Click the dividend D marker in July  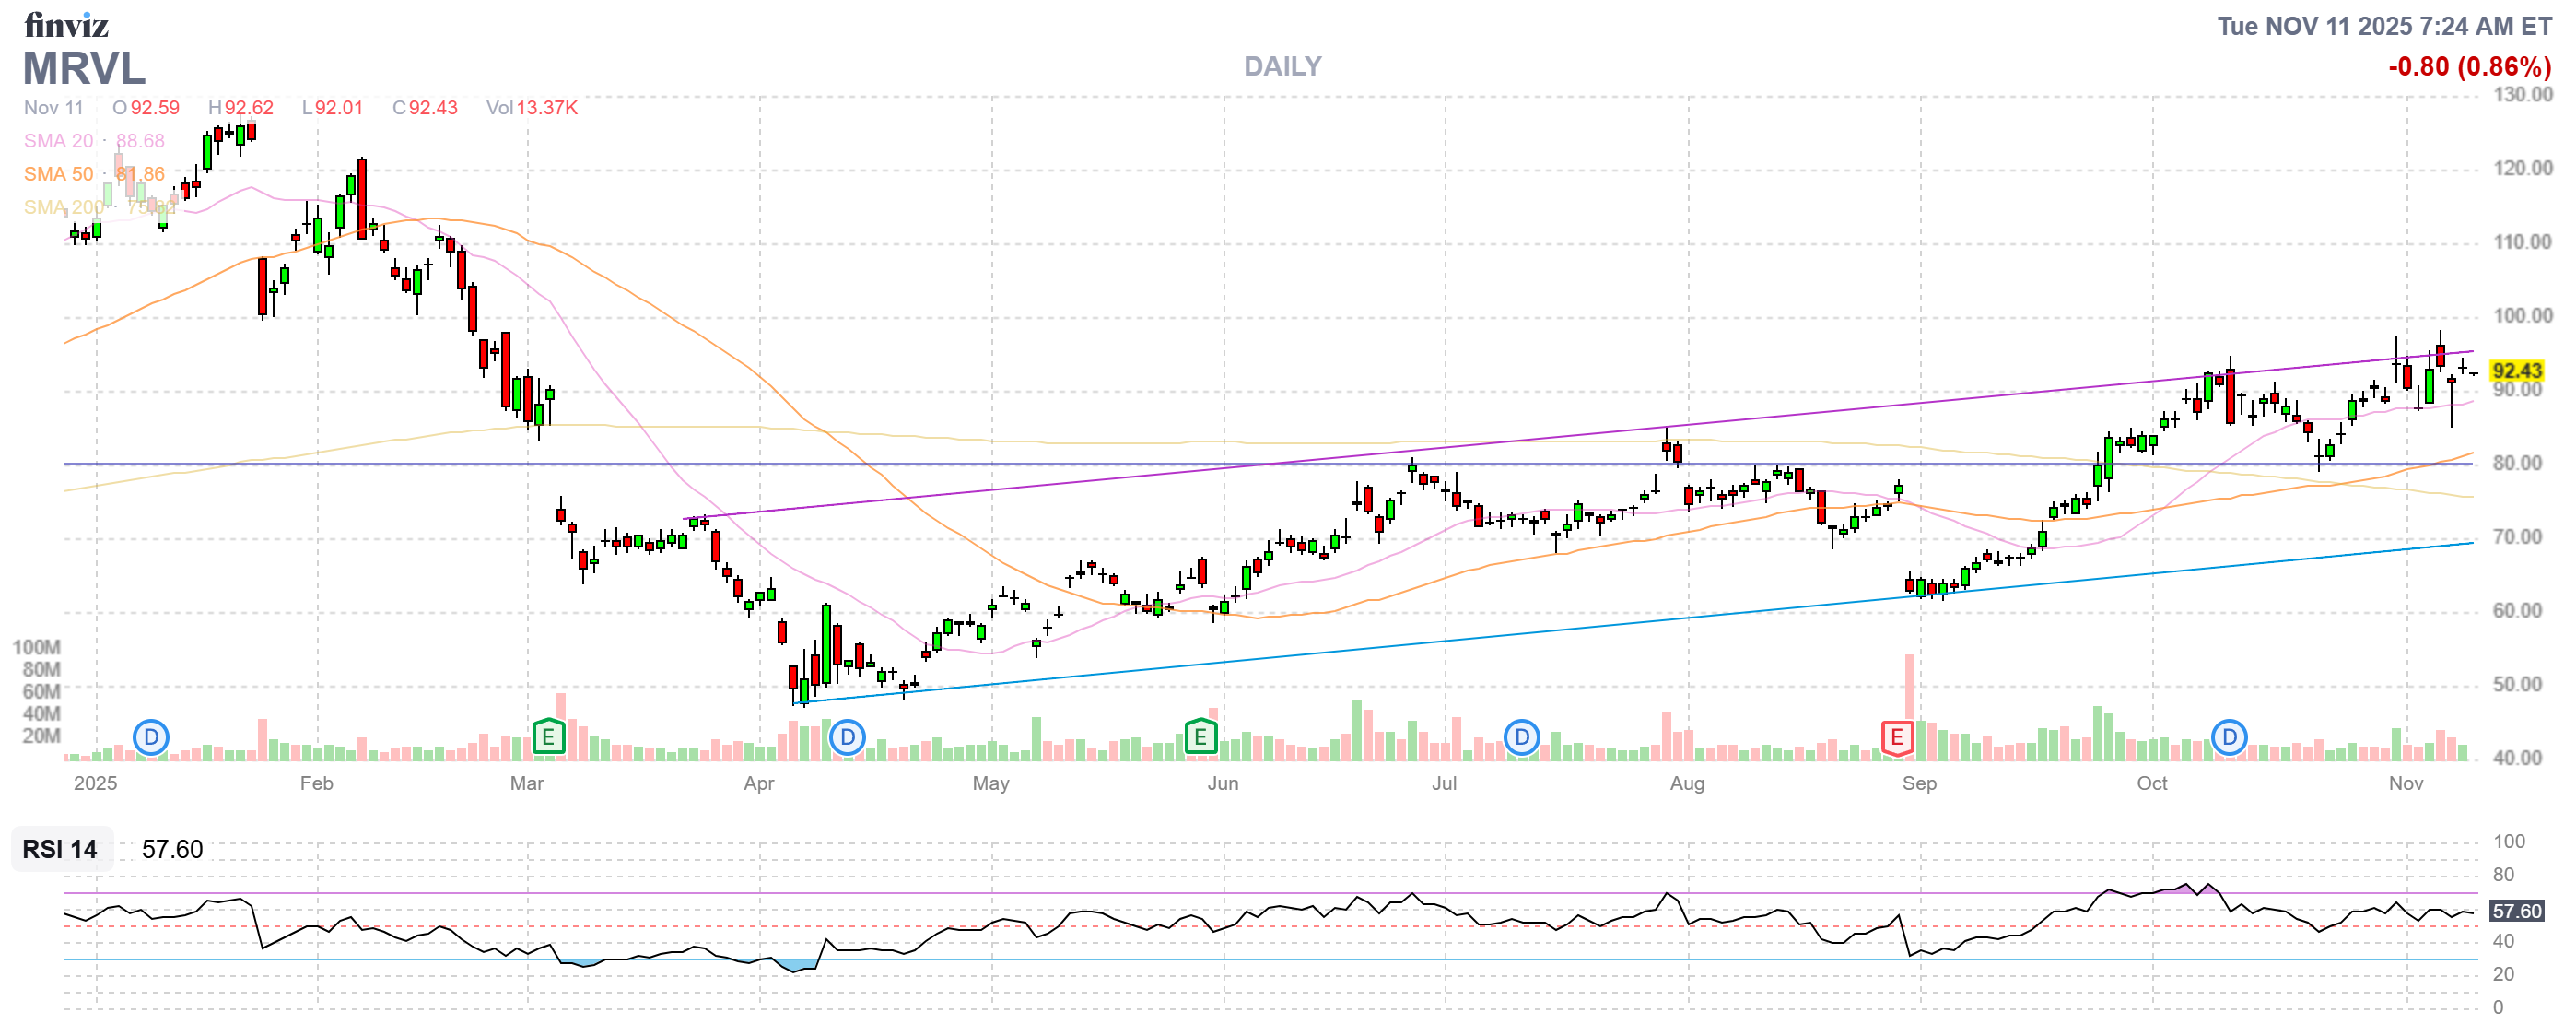coord(1521,738)
